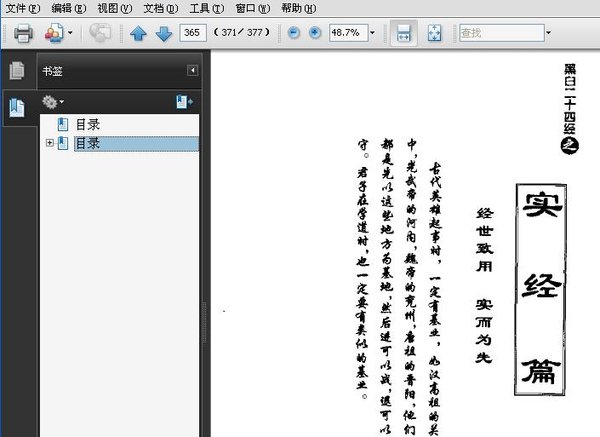
Task: Click the zoom percentage field 48.7%
Action: coord(349,33)
